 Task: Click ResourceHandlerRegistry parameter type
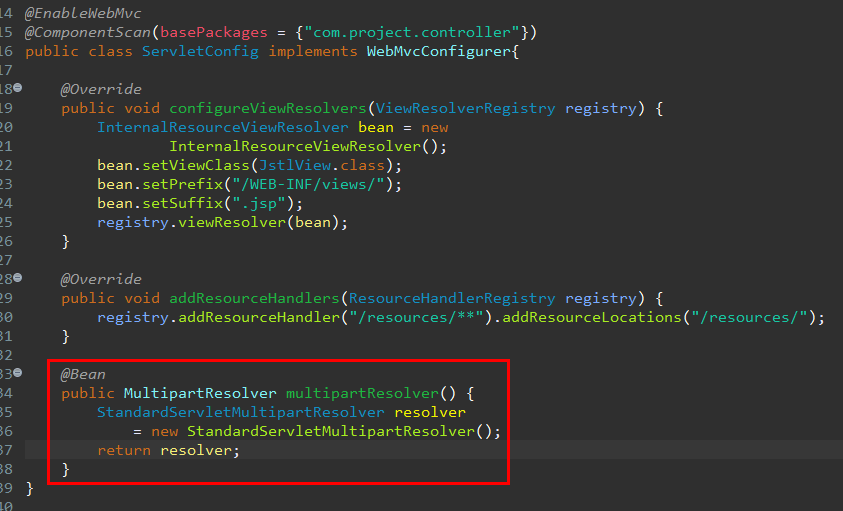pyautogui.click(x=452, y=298)
